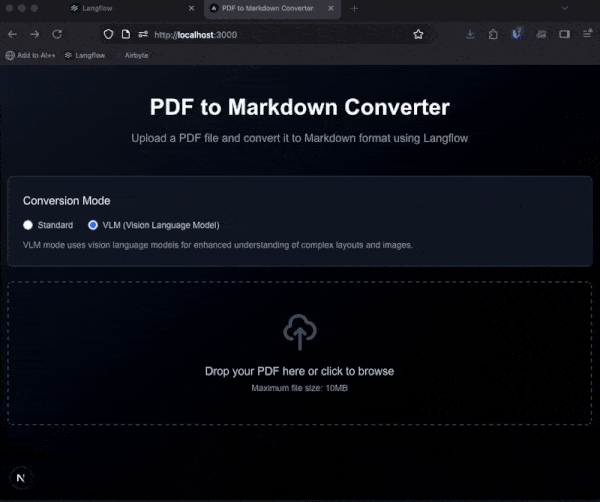
Task: Select the VLM (Vision Language Model) option
Action: [94, 225]
